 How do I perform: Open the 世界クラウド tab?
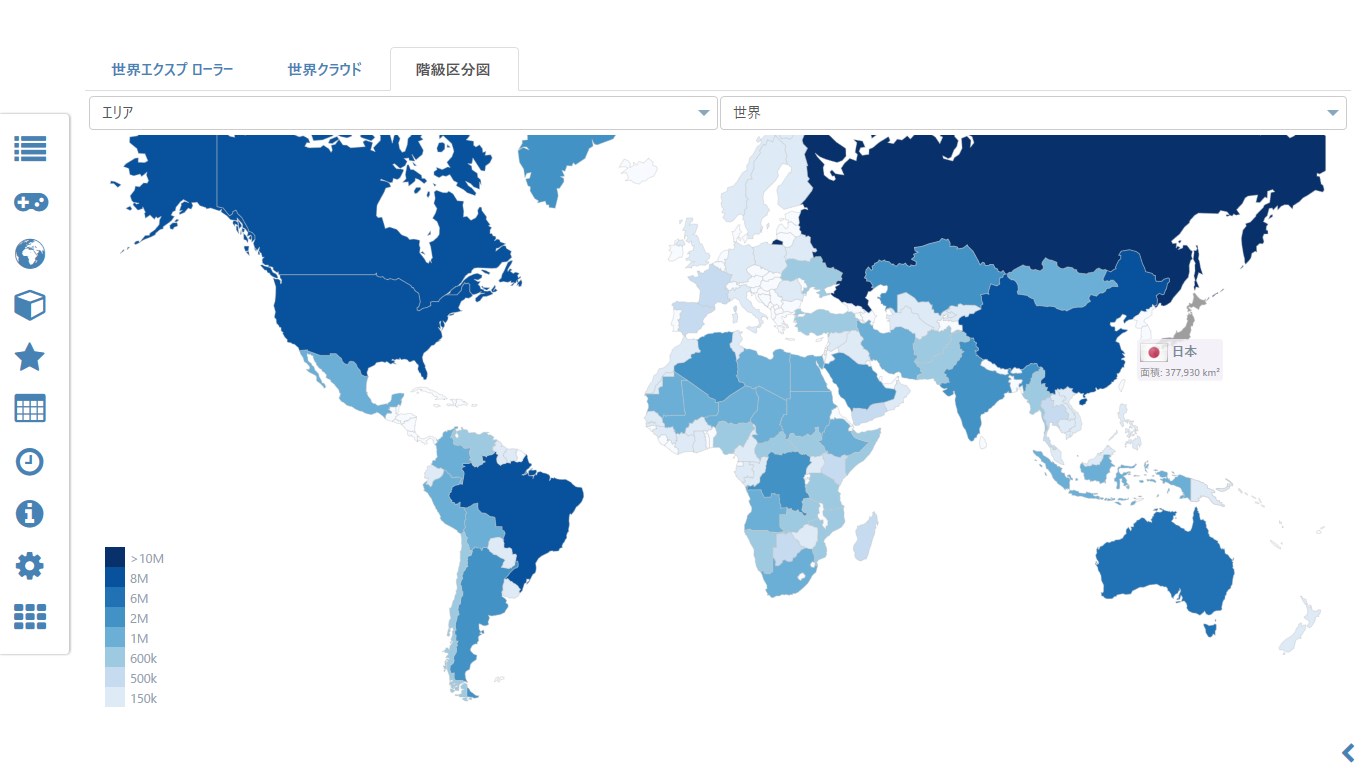click(x=322, y=69)
